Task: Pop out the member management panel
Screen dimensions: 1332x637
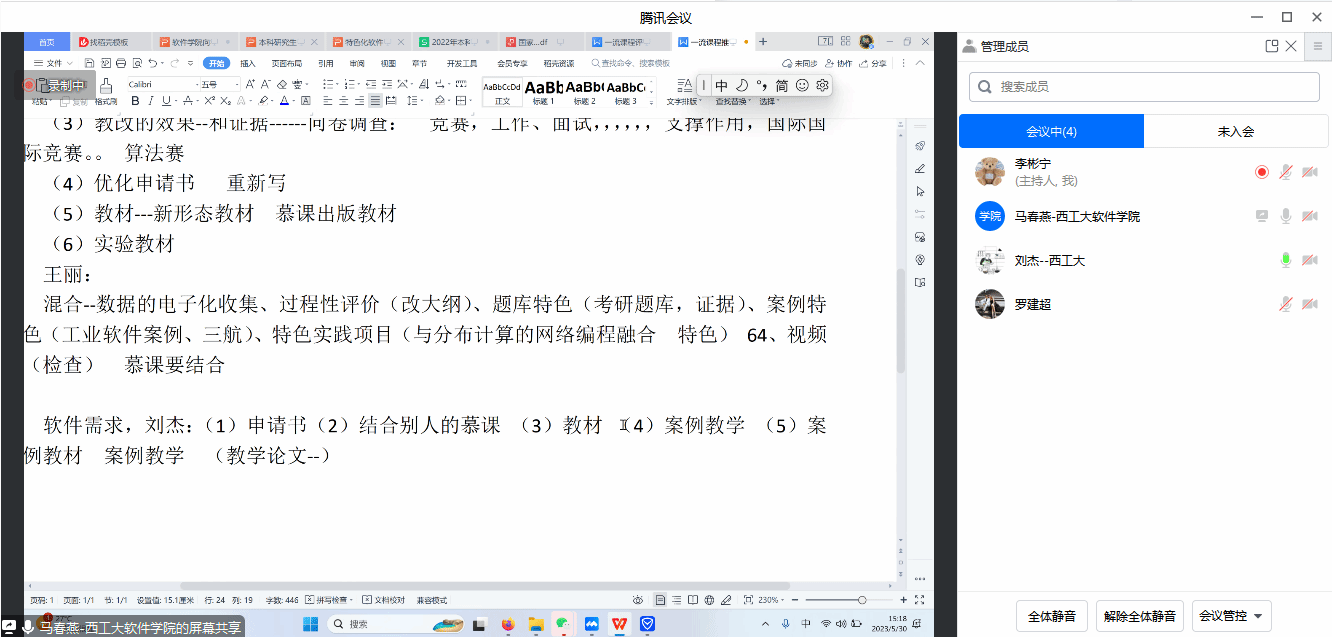Action: click(x=1271, y=46)
